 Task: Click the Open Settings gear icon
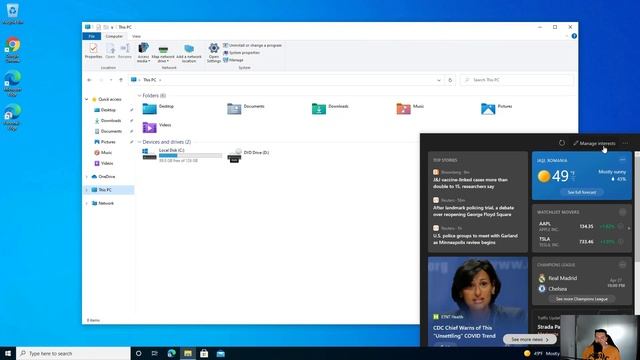tap(213, 53)
